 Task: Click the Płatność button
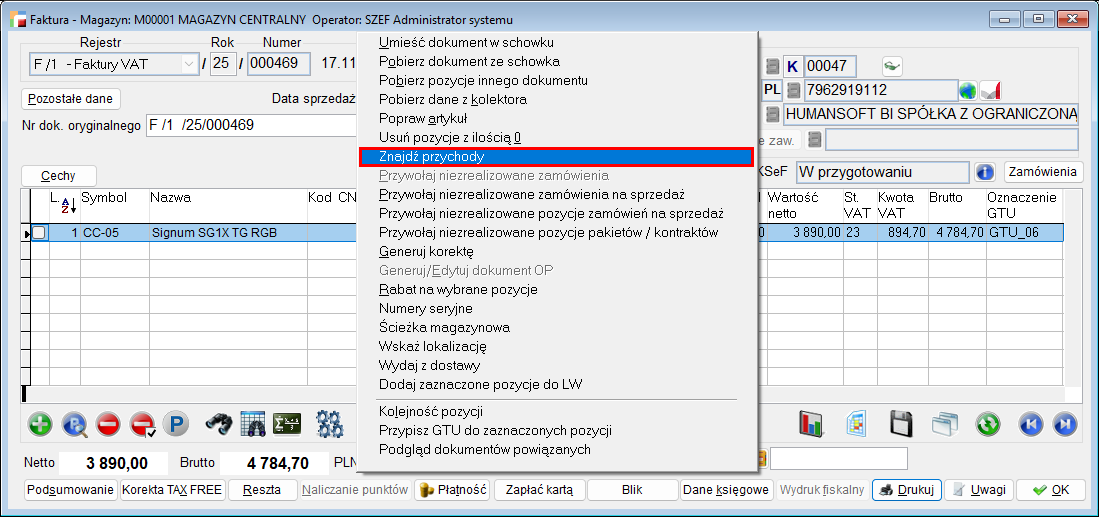tap(452, 490)
